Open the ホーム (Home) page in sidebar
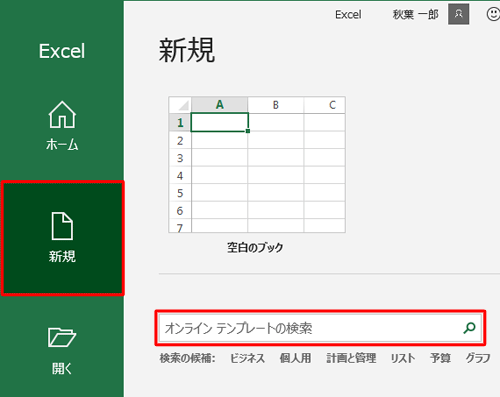The height and width of the screenshot is (397, 500). [x=62, y=126]
